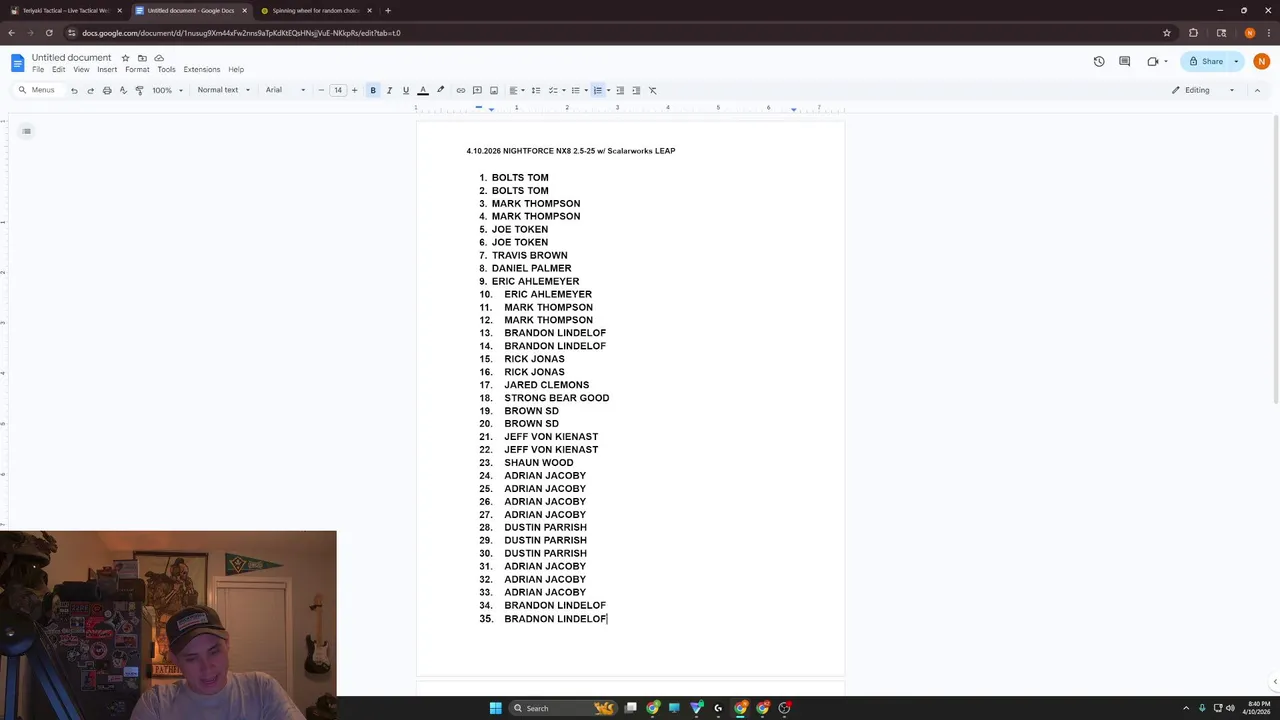Open the Extensions menu
This screenshot has height=720, width=1280.
pos(202,70)
